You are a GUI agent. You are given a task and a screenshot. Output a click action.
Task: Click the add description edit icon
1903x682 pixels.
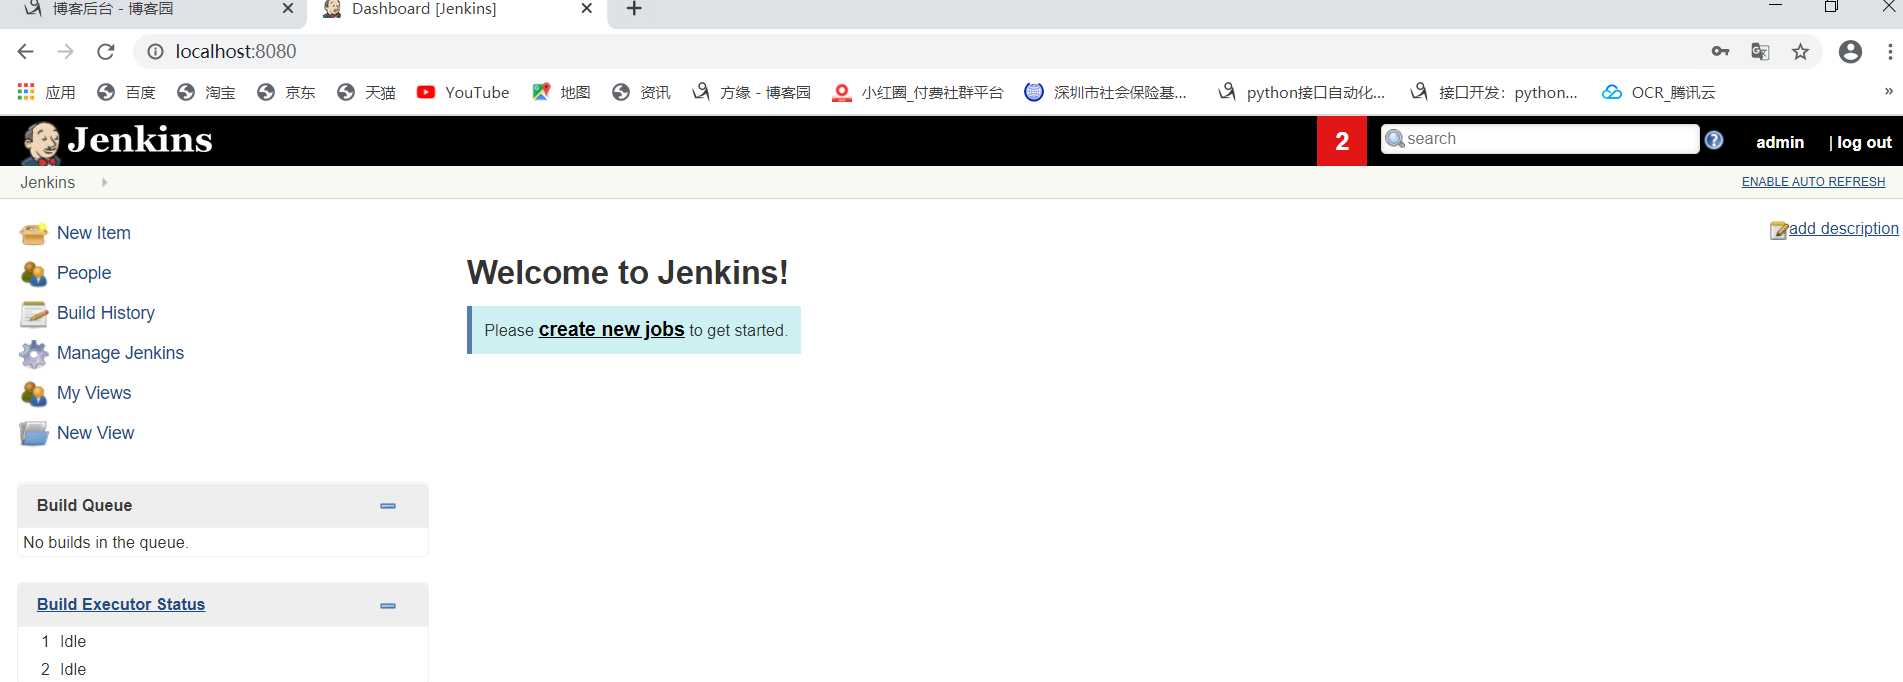coord(1779,230)
